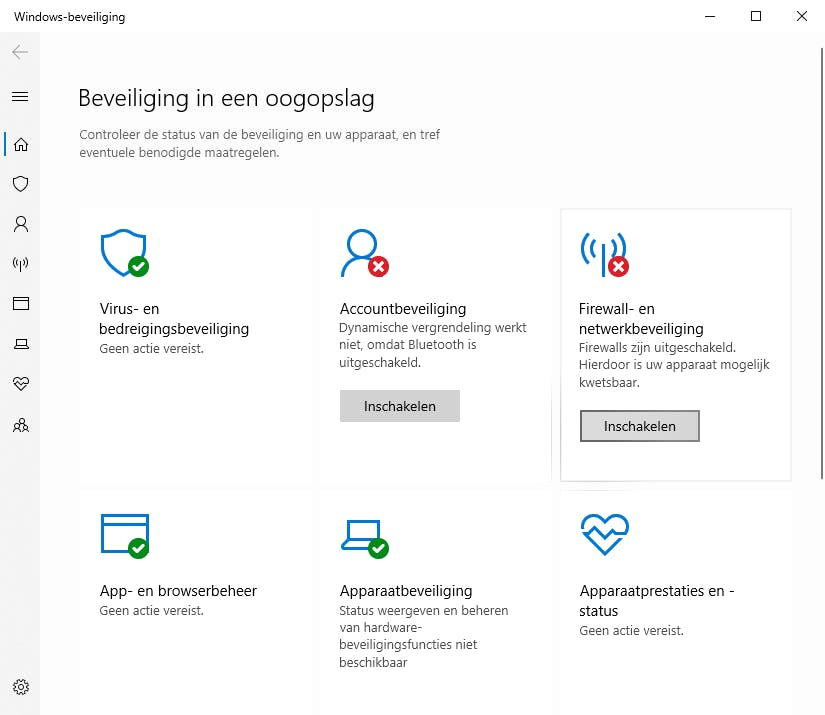This screenshot has height=715, width=825.
Task: Open App- en browserbeheer tile title
Action: [x=178, y=591]
